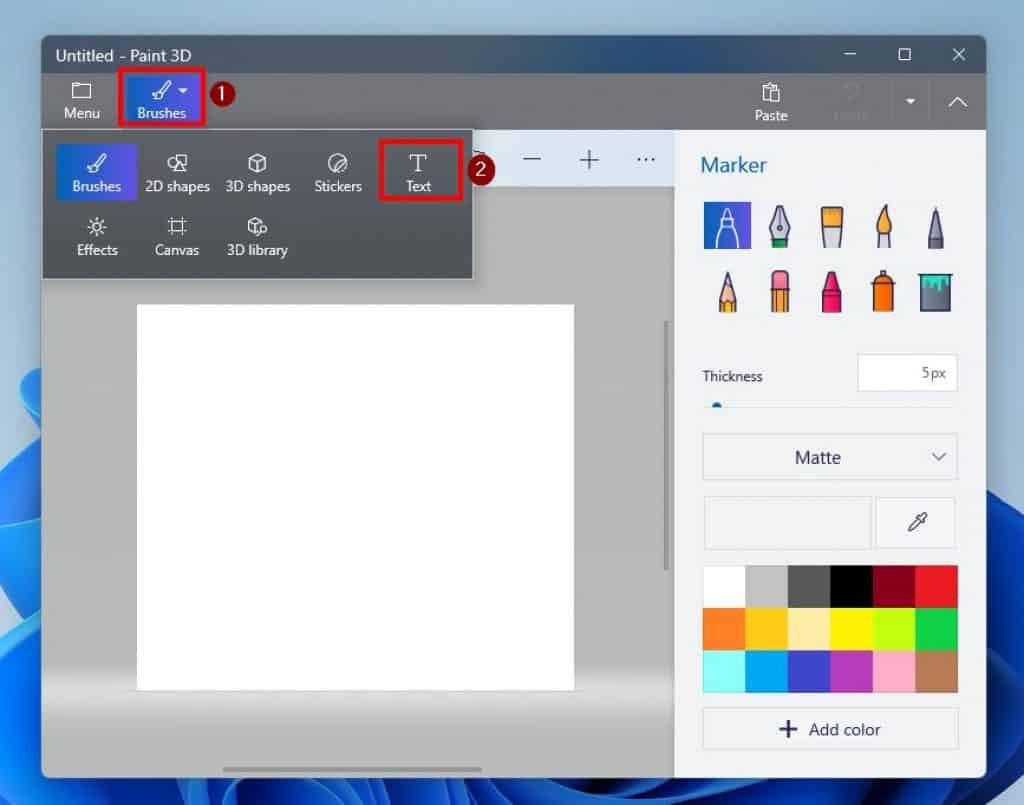The width and height of the screenshot is (1024, 805).
Task: Pick the green color swatch
Action: 936,629
